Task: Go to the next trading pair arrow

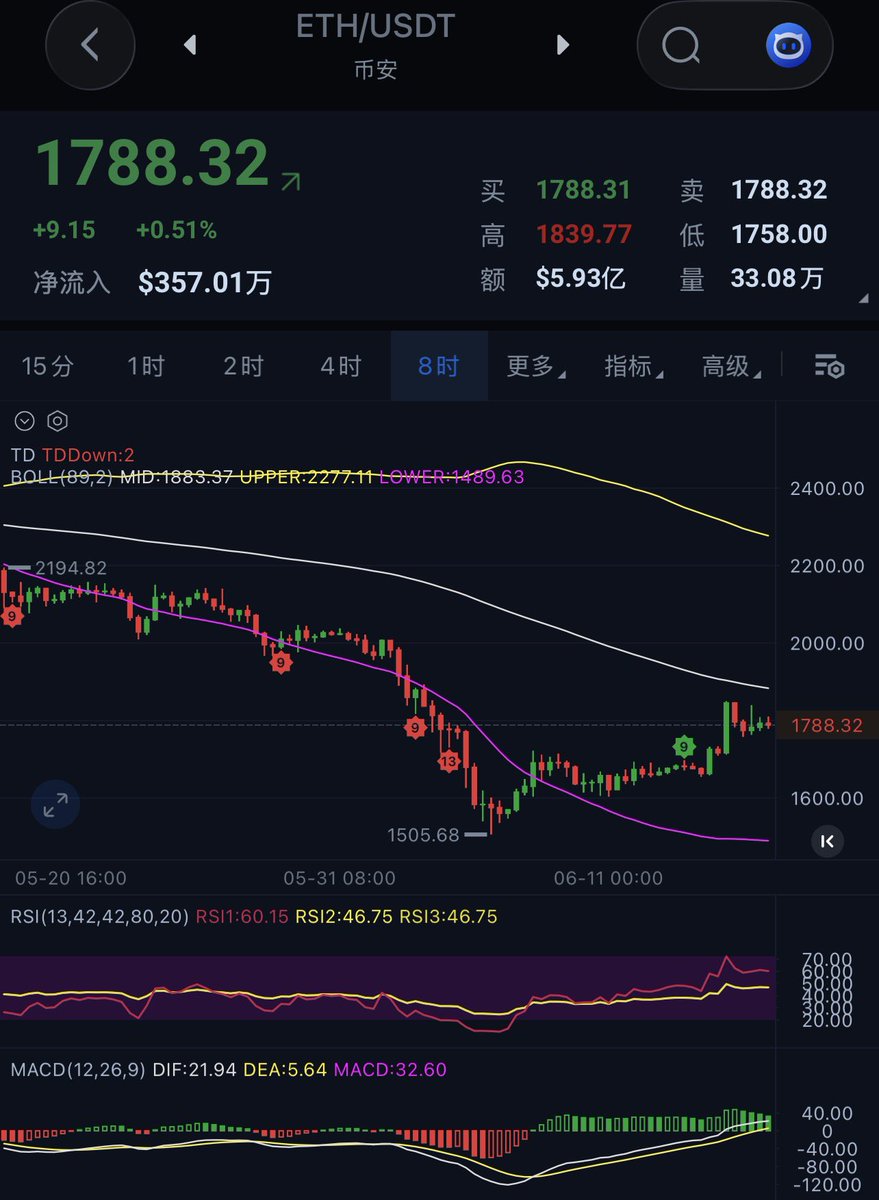Action: coord(563,45)
